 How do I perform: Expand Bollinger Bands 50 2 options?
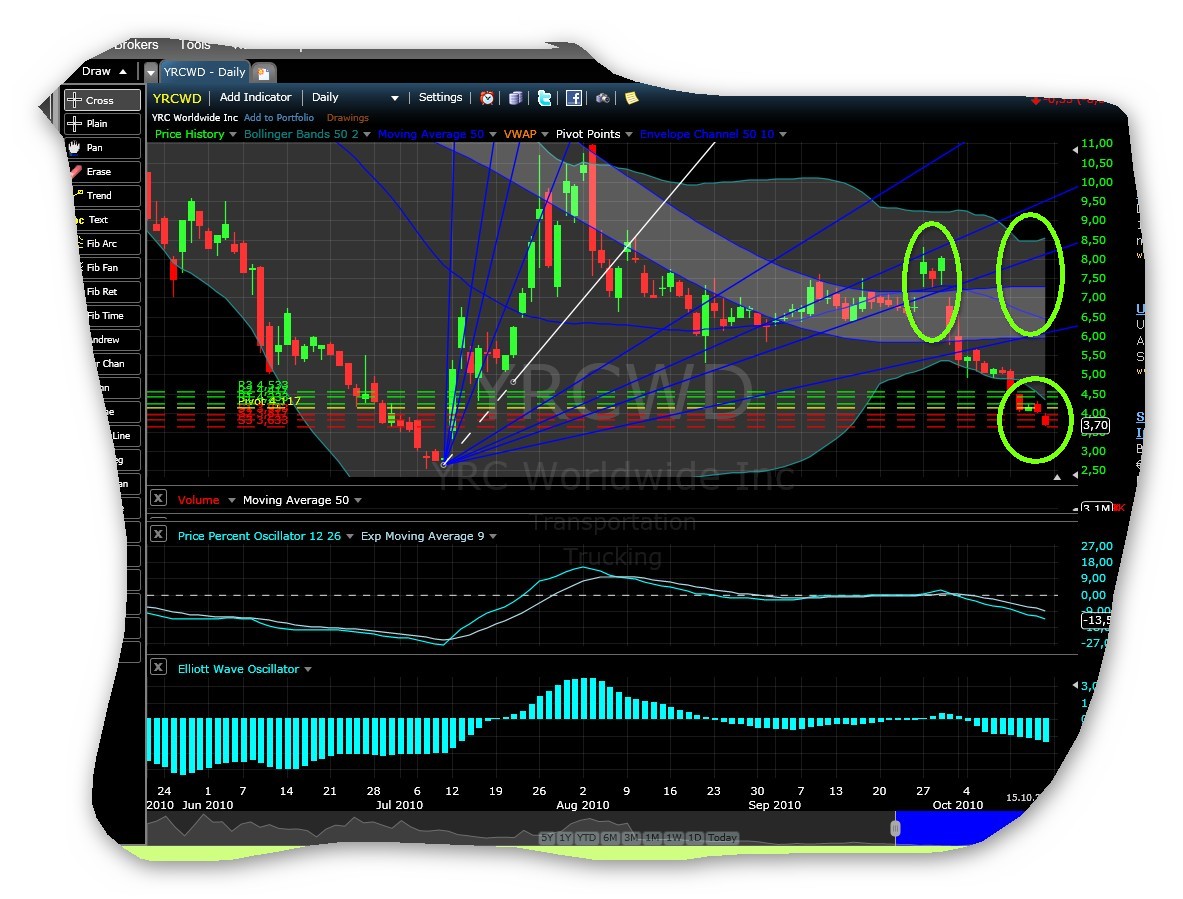(367, 134)
